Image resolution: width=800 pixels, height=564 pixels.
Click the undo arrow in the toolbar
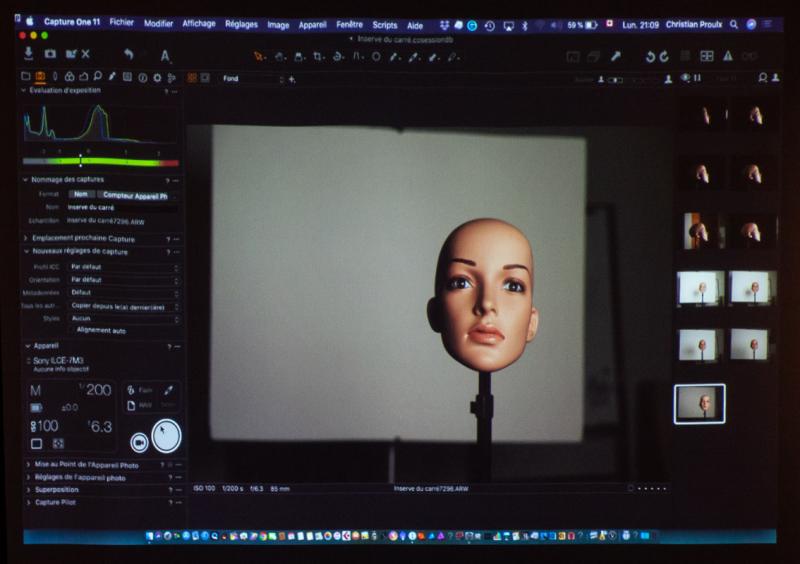(129, 55)
